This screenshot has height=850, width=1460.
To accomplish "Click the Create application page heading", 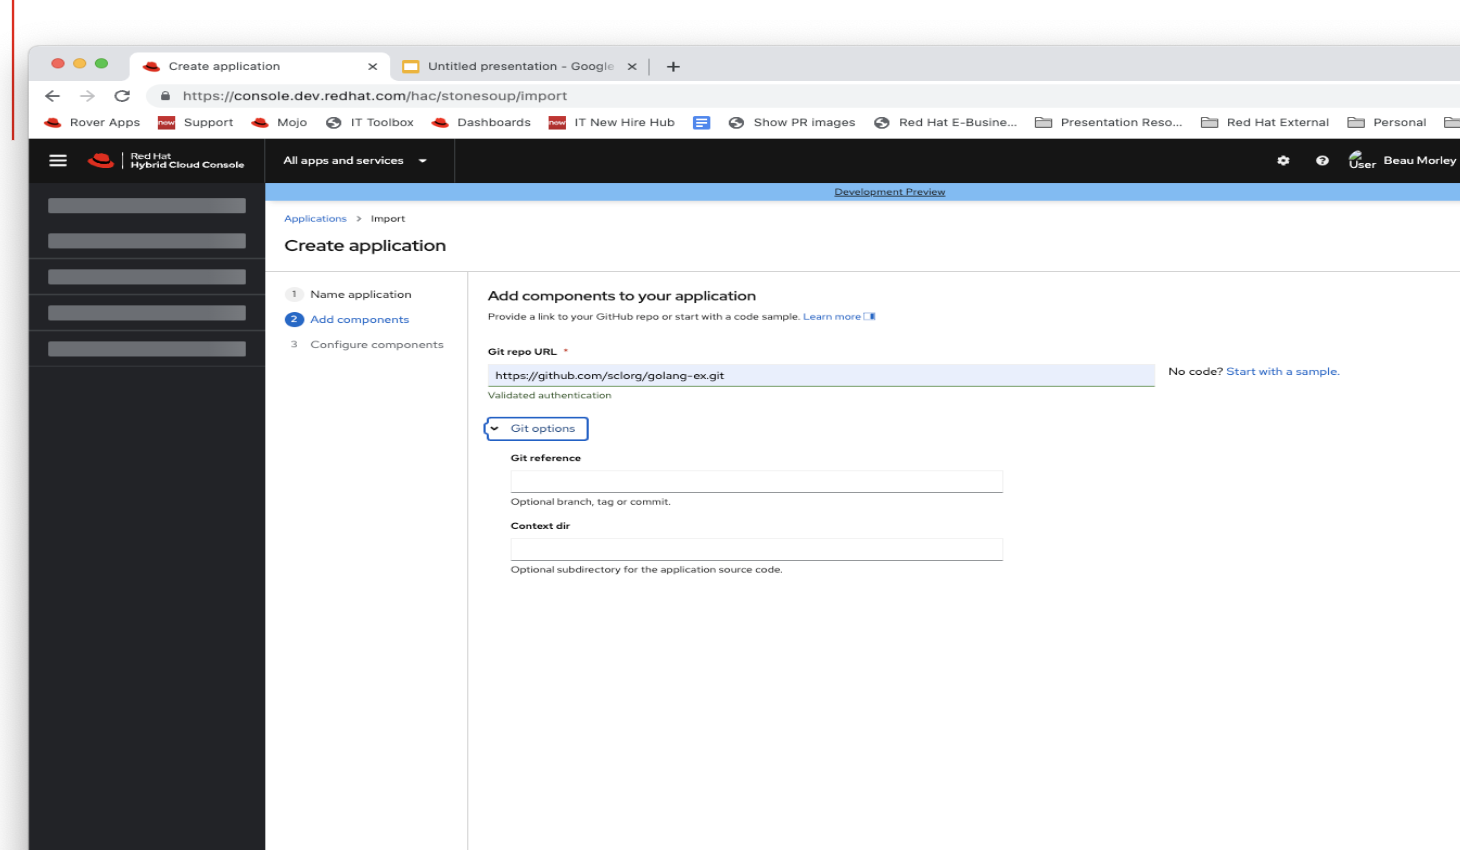I will tap(365, 246).
